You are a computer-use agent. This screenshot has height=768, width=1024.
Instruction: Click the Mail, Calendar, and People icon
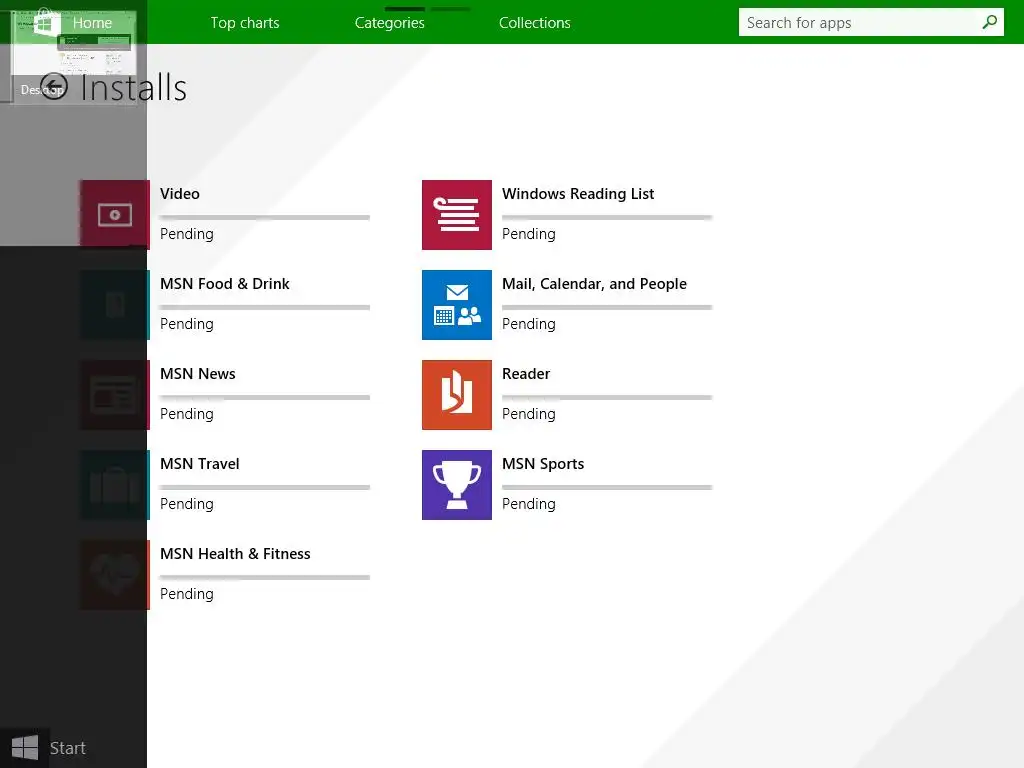pyautogui.click(x=456, y=305)
